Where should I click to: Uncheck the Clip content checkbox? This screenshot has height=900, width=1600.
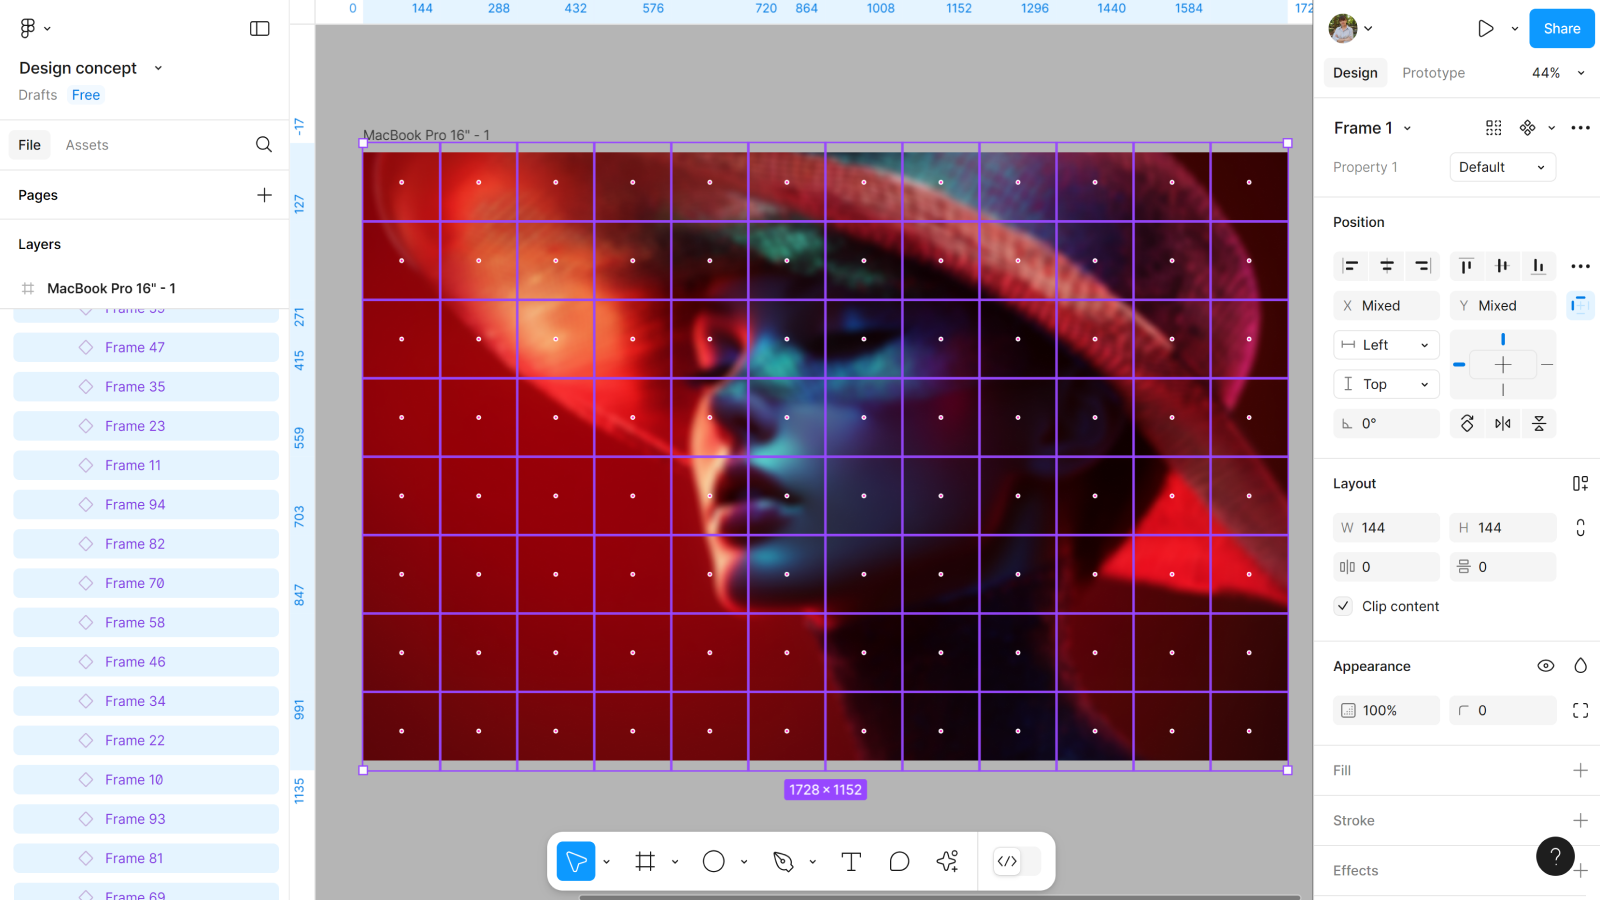[x=1343, y=606]
